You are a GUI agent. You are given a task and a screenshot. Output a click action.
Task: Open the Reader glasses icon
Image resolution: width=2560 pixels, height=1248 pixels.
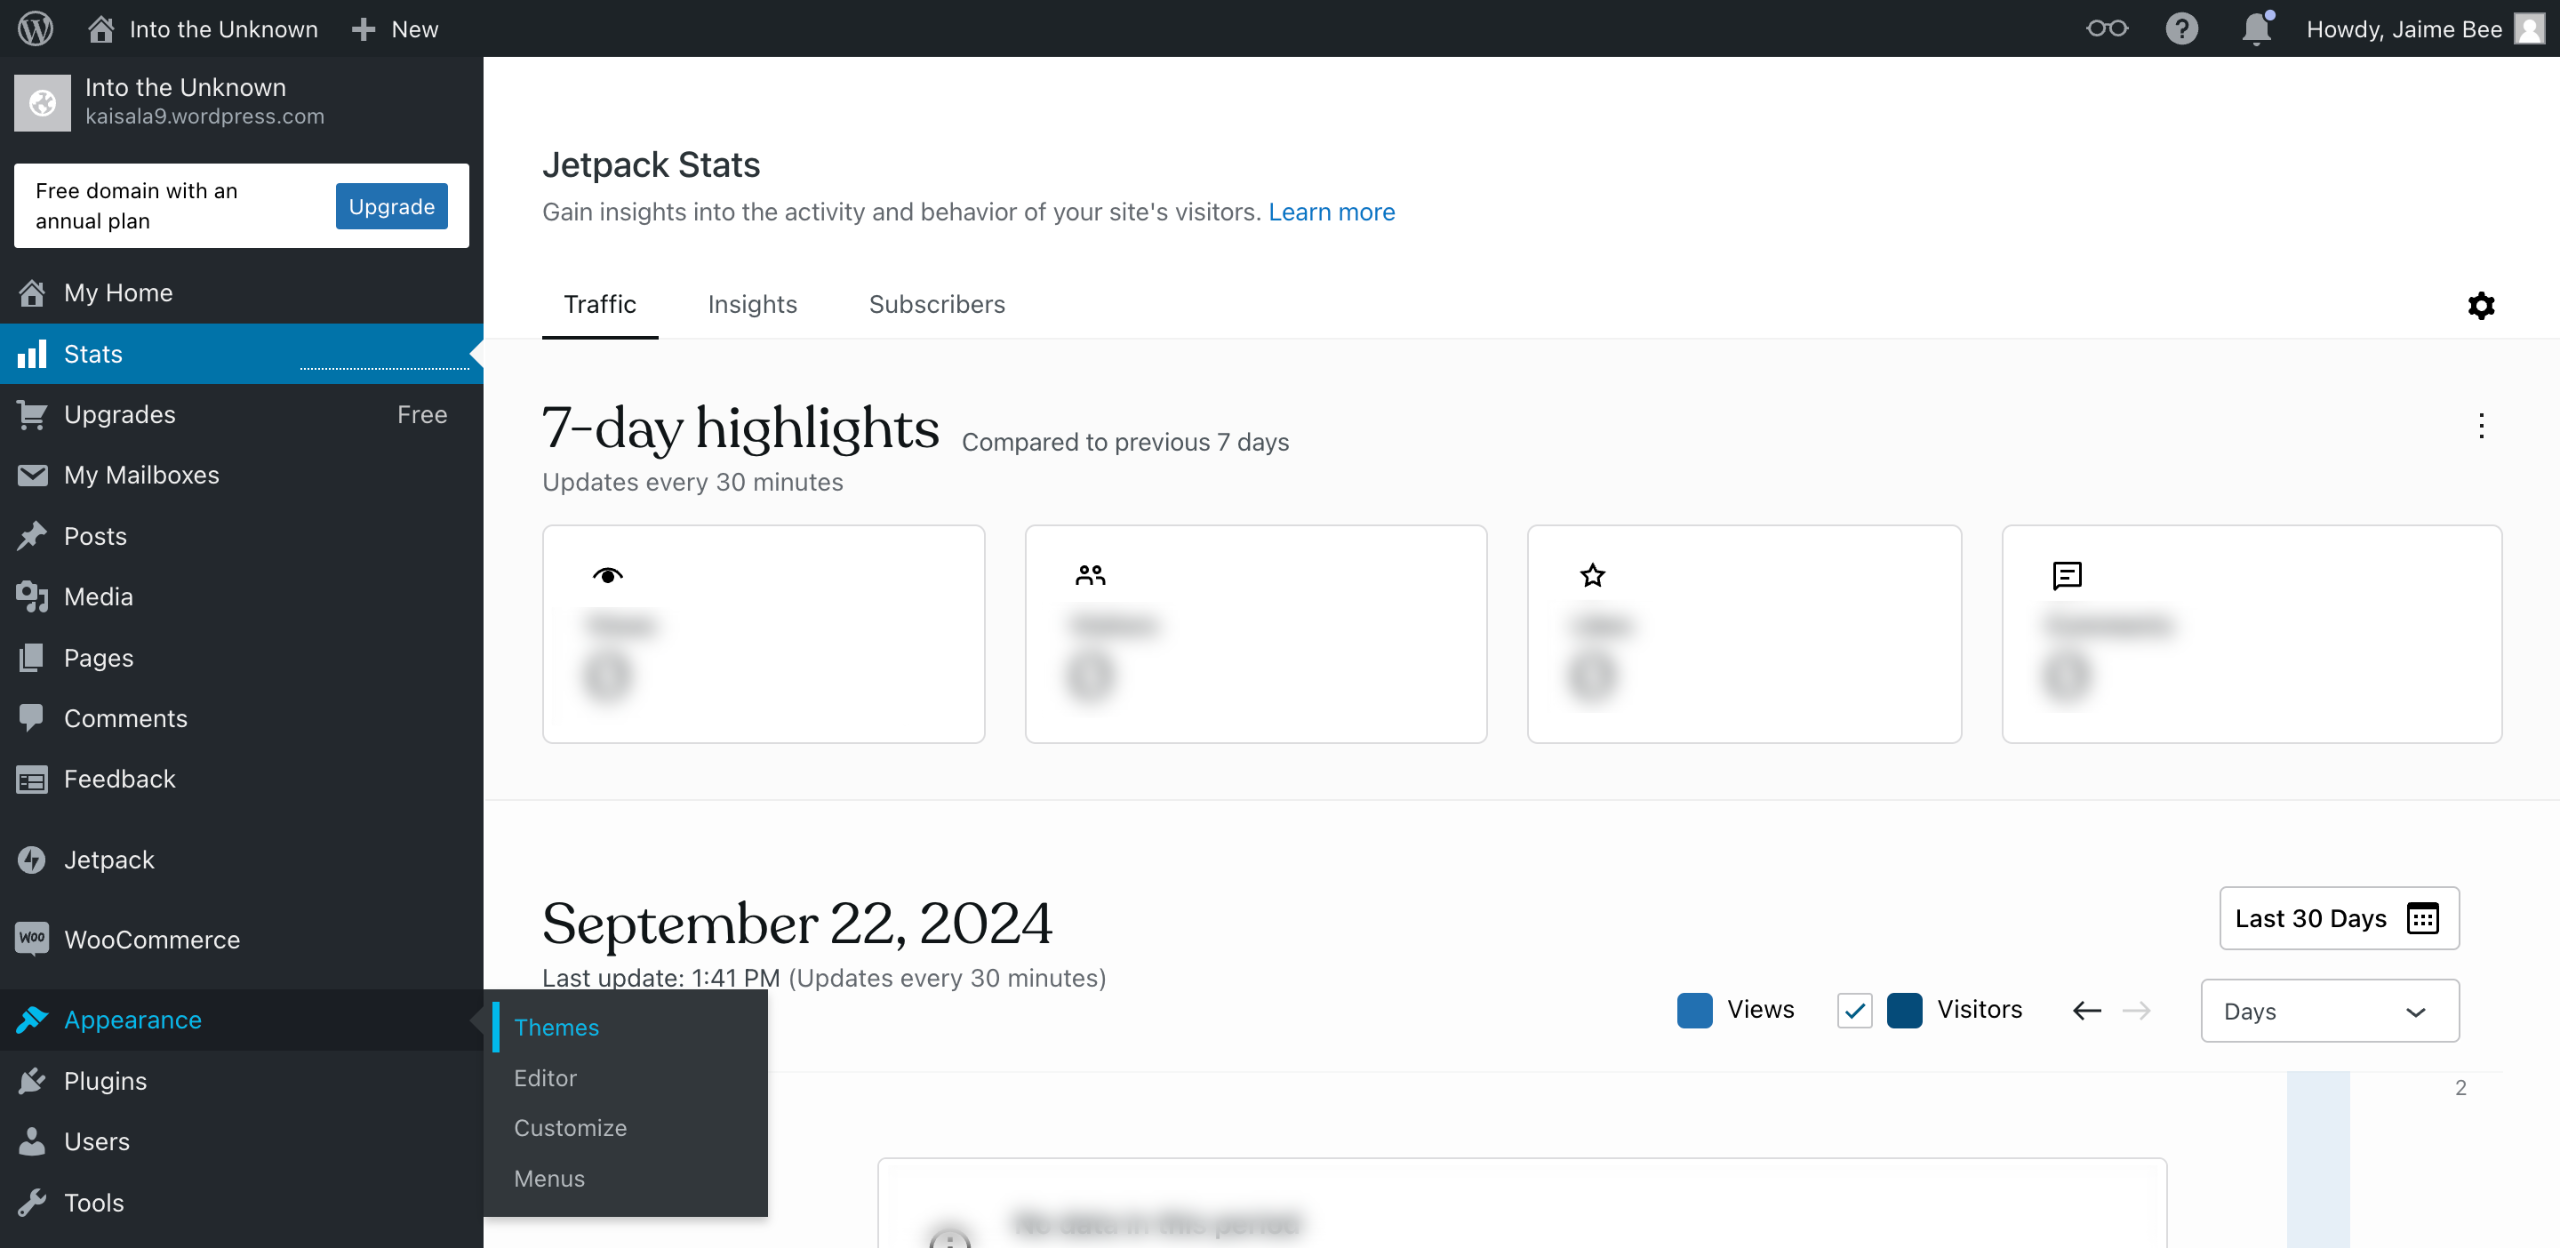2106,28
